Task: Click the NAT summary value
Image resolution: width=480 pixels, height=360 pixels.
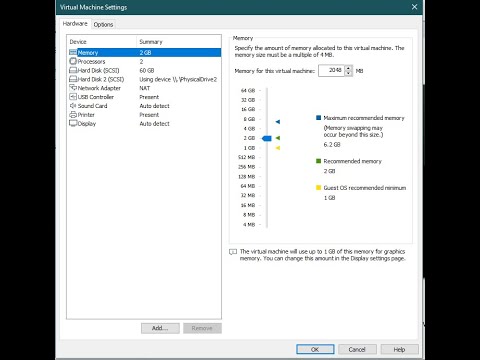Action: pos(145,88)
